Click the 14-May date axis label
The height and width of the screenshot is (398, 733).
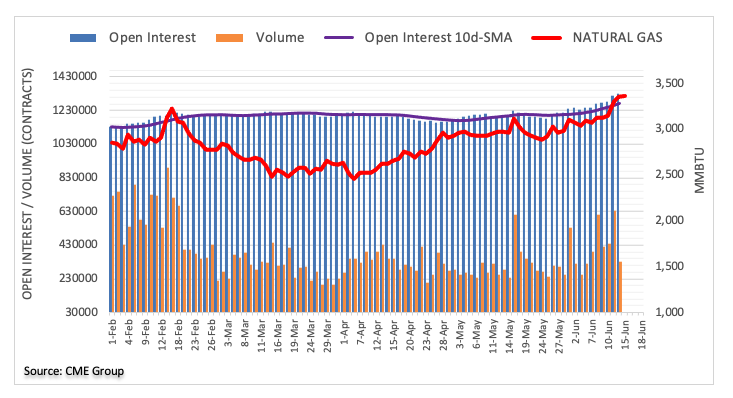(510, 335)
